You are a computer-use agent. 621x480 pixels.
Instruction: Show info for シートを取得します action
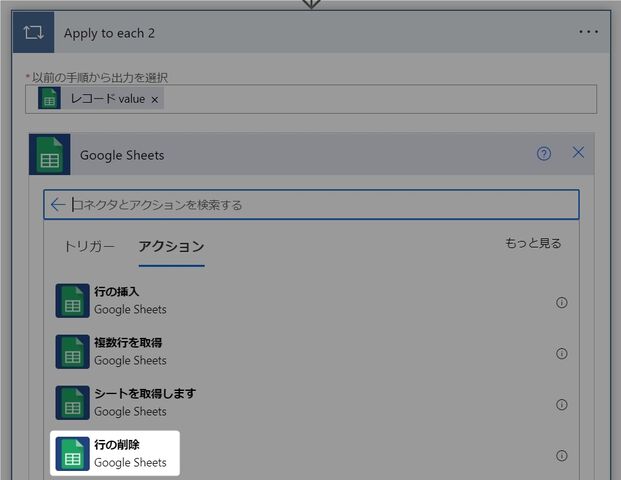pyautogui.click(x=562, y=404)
